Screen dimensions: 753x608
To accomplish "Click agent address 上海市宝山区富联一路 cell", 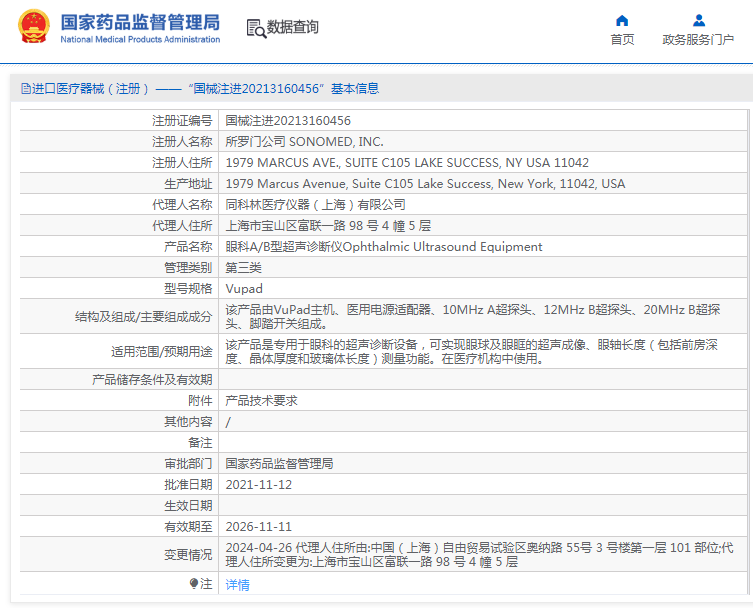I will [x=328, y=226].
